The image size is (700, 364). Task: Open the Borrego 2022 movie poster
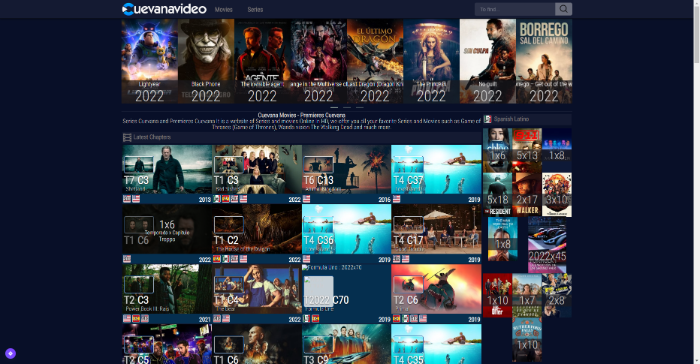(x=544, y=61)
